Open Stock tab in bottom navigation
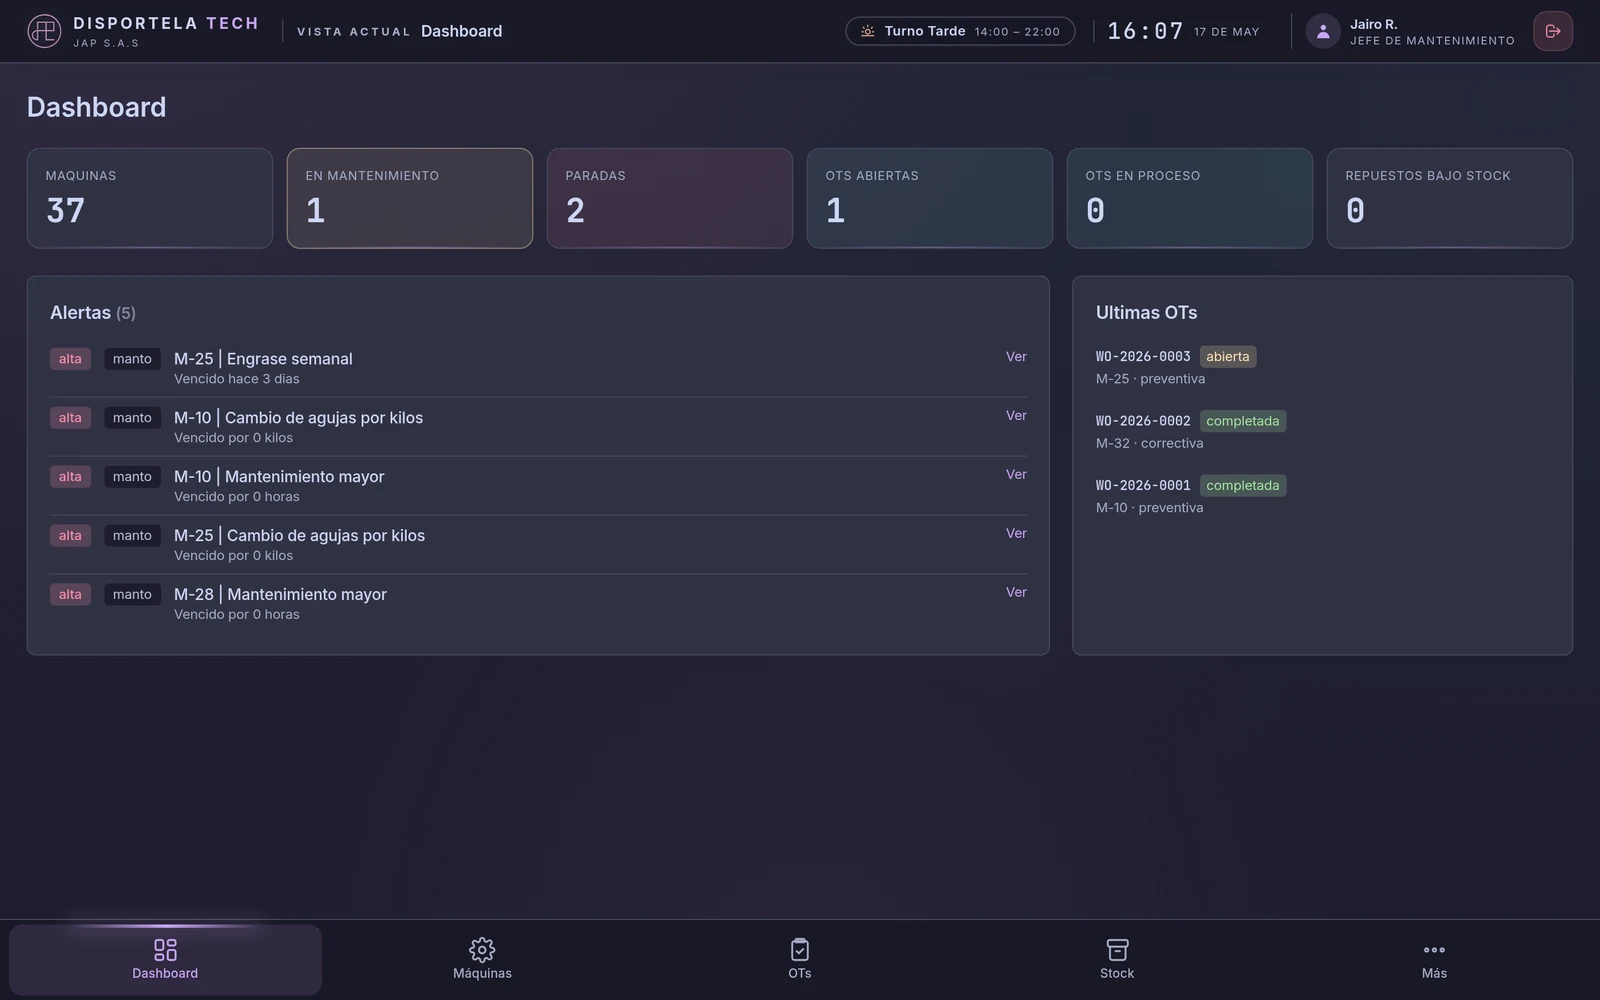The width and height of the screenshot is (1600, 1000). click(1117, 959)
